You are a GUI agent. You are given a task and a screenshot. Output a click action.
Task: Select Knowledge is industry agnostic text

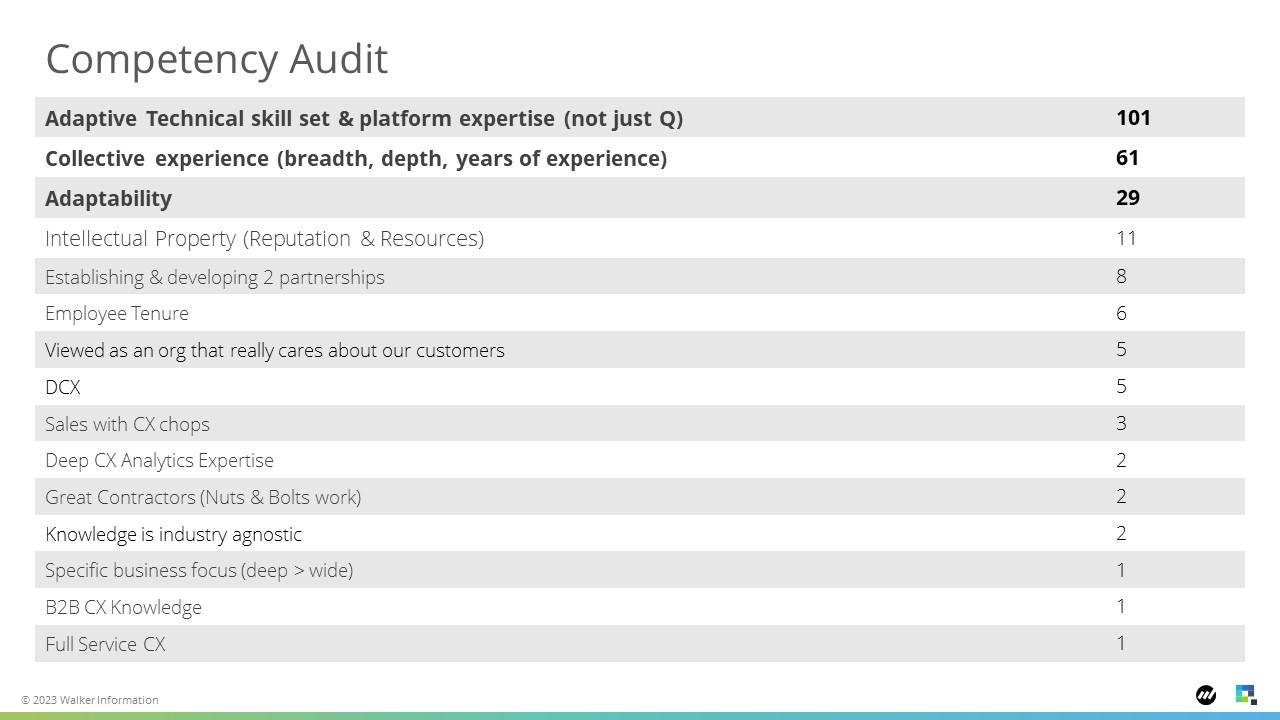[173, 534]
